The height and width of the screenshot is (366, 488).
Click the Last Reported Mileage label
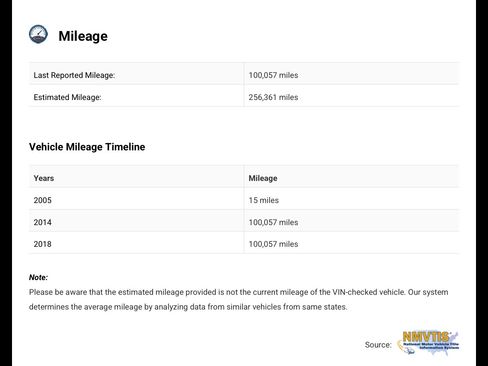[74, 75]
